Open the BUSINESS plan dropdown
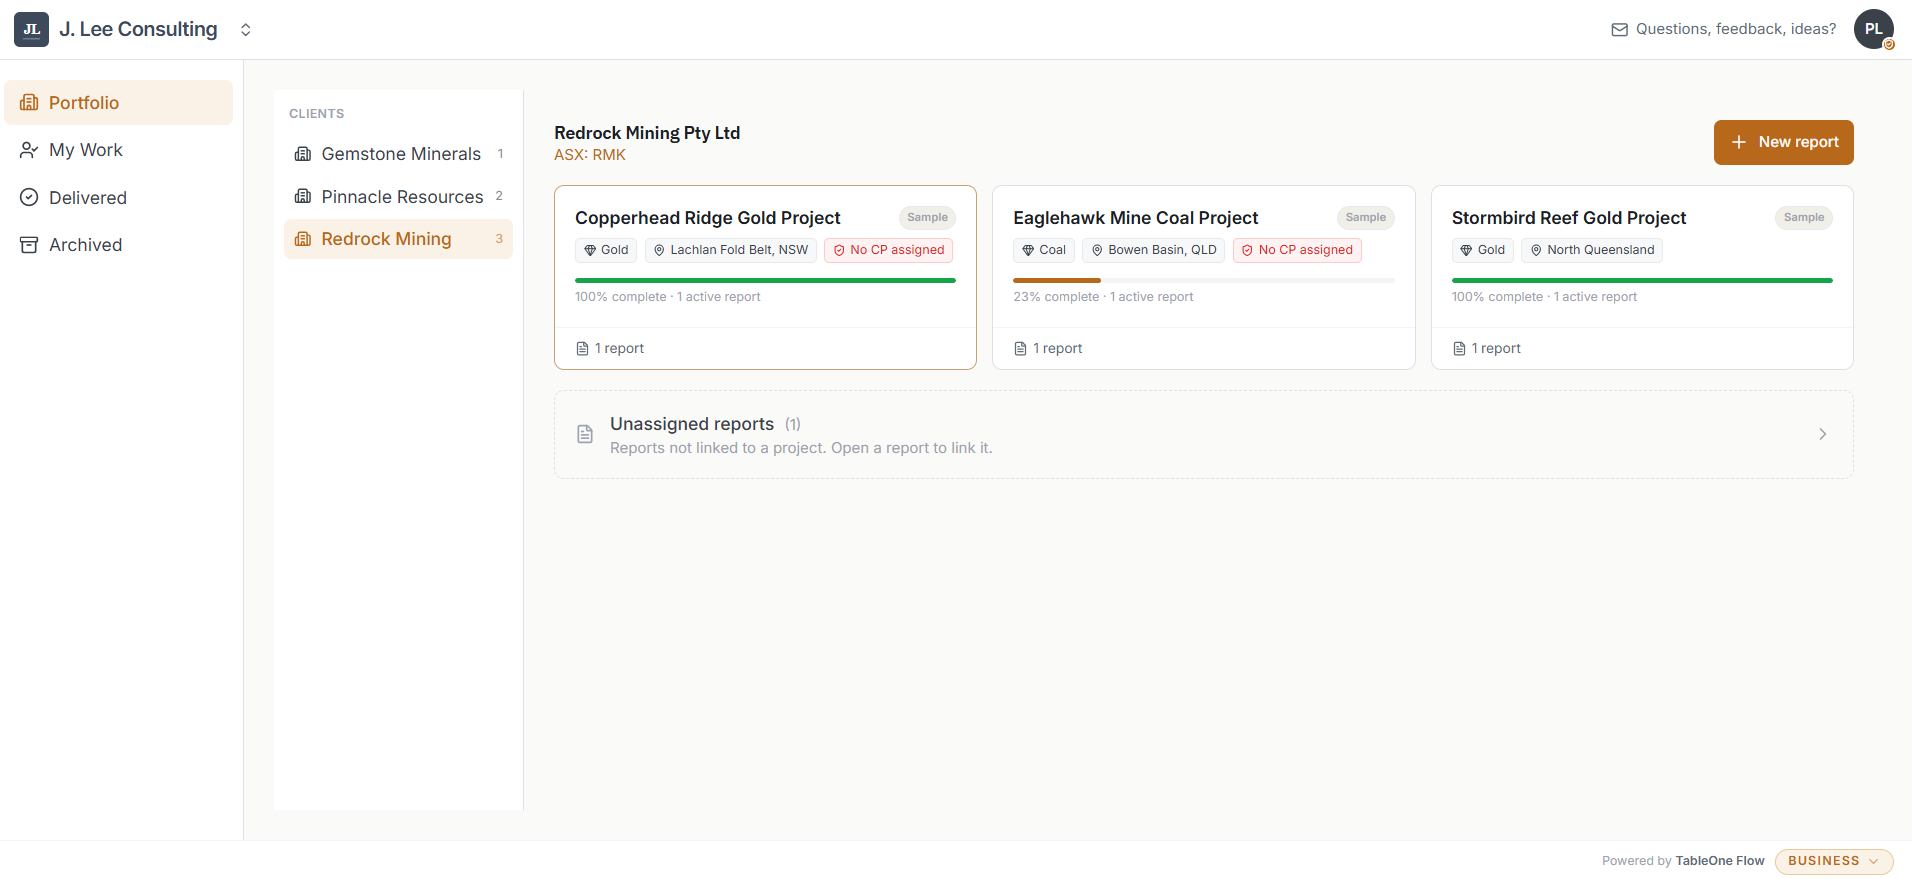Viewport: 1912px width, 879px height. point(1833,861)
